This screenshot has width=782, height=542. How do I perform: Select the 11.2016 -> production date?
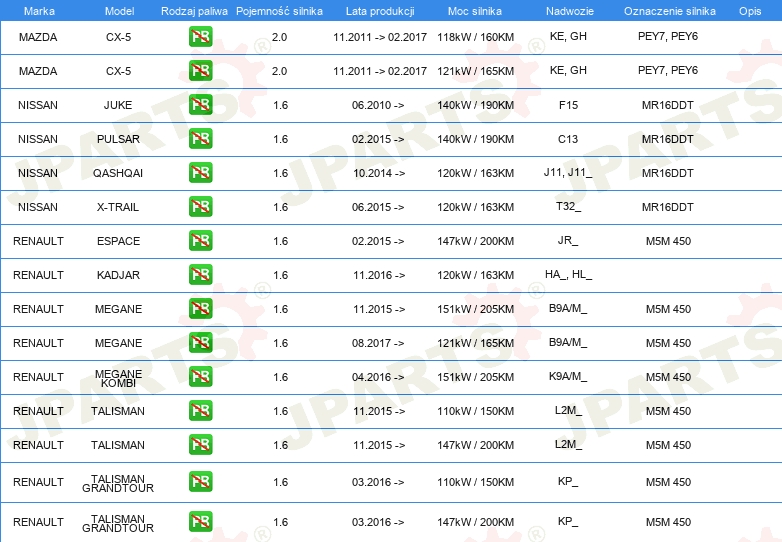click(x=379, y=275)
